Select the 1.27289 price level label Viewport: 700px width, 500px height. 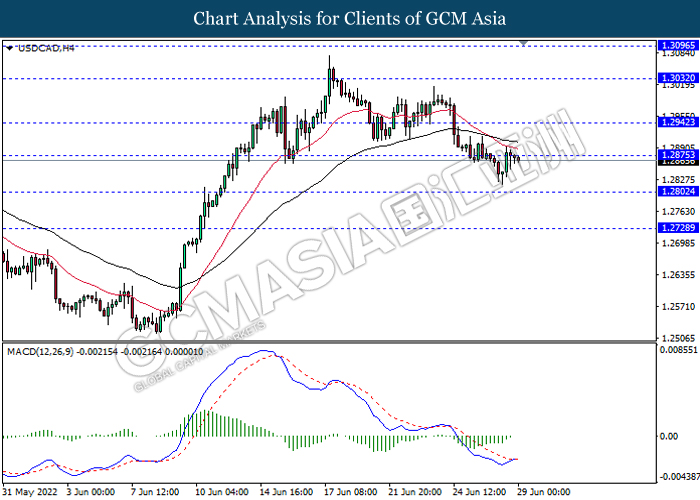tap(678, 228)
